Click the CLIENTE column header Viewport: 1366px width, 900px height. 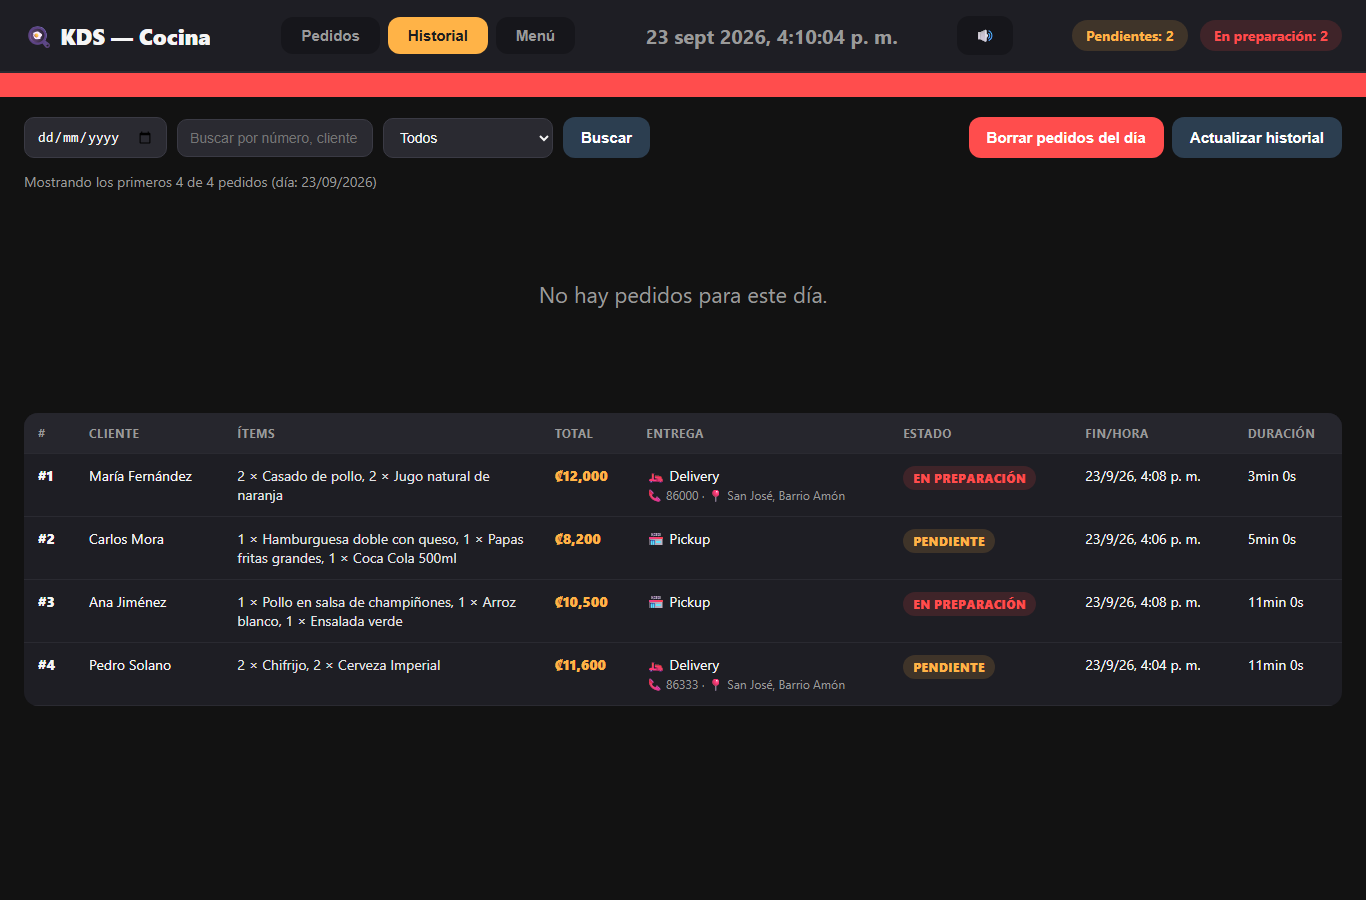[x=114, y=434]
